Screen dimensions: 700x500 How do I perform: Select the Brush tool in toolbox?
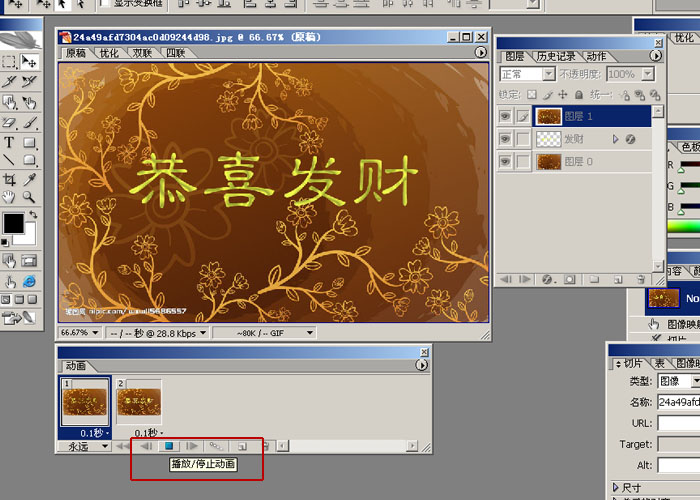pyautogui.click(x=29, y=122)
